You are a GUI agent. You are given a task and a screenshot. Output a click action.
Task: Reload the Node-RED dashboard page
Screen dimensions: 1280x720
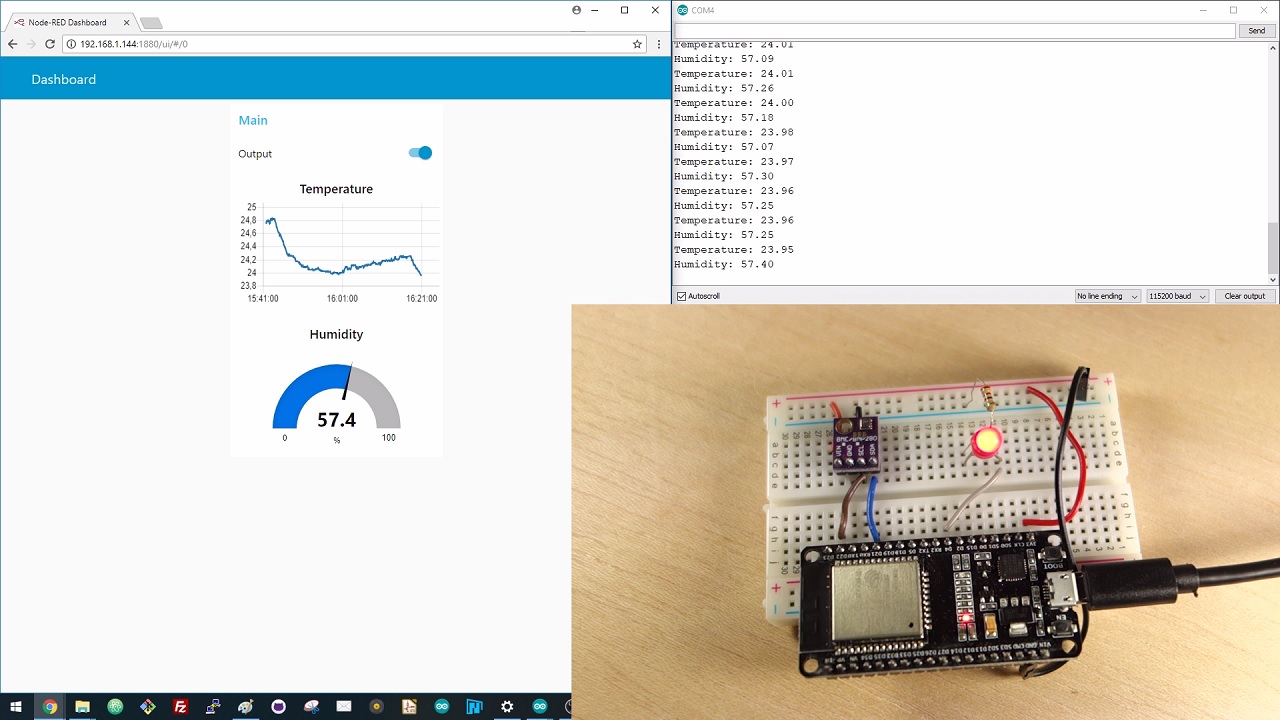click(x=49, y=44)
